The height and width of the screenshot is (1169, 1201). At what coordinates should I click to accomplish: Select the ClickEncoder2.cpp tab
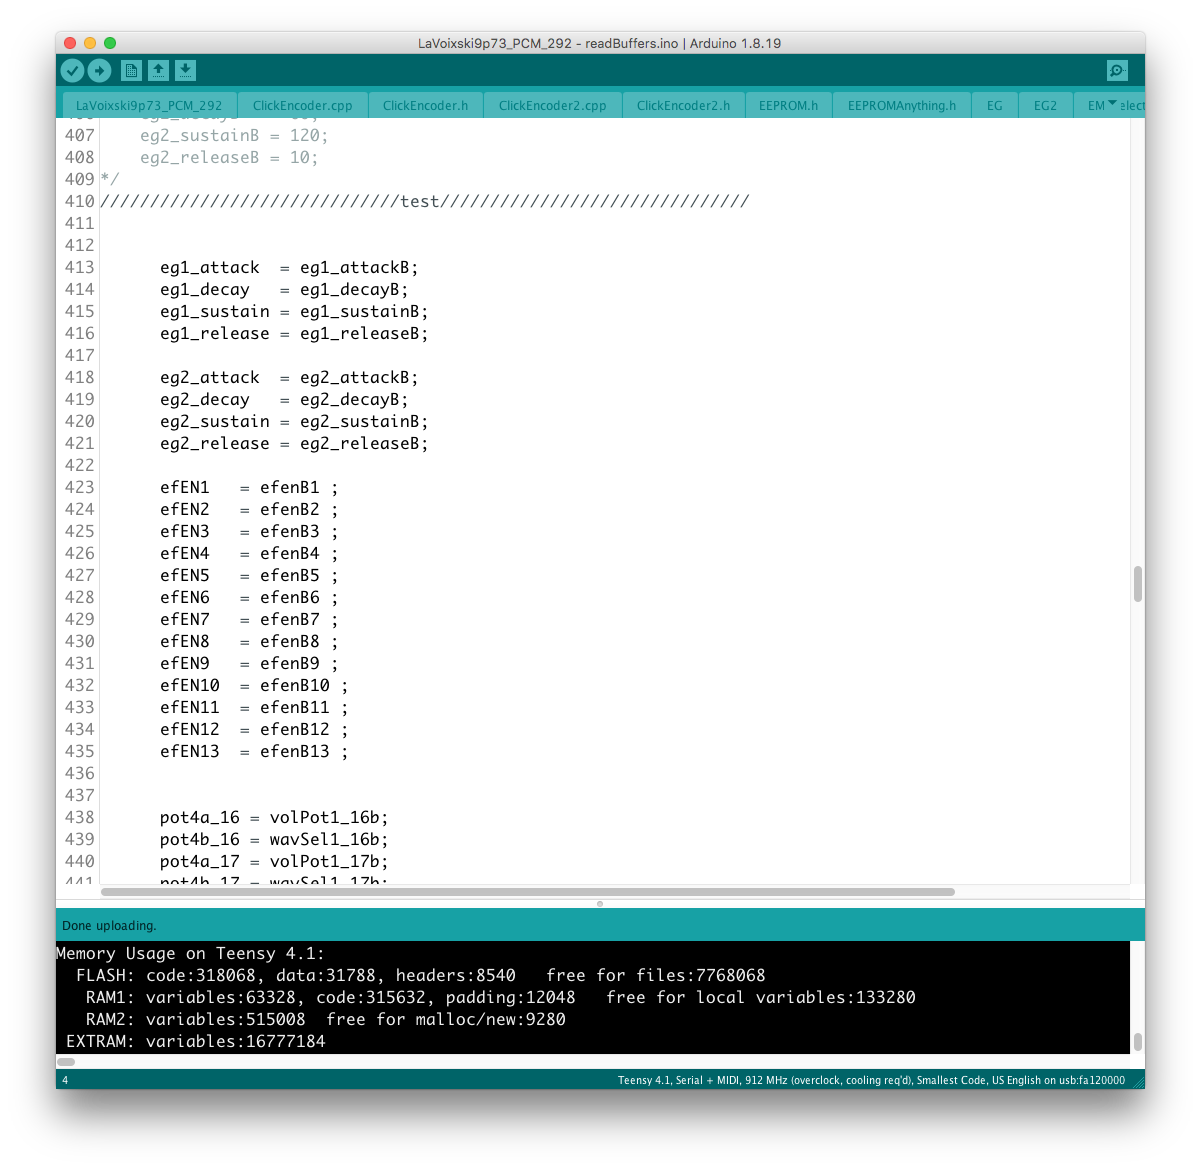tap(552, 105)
